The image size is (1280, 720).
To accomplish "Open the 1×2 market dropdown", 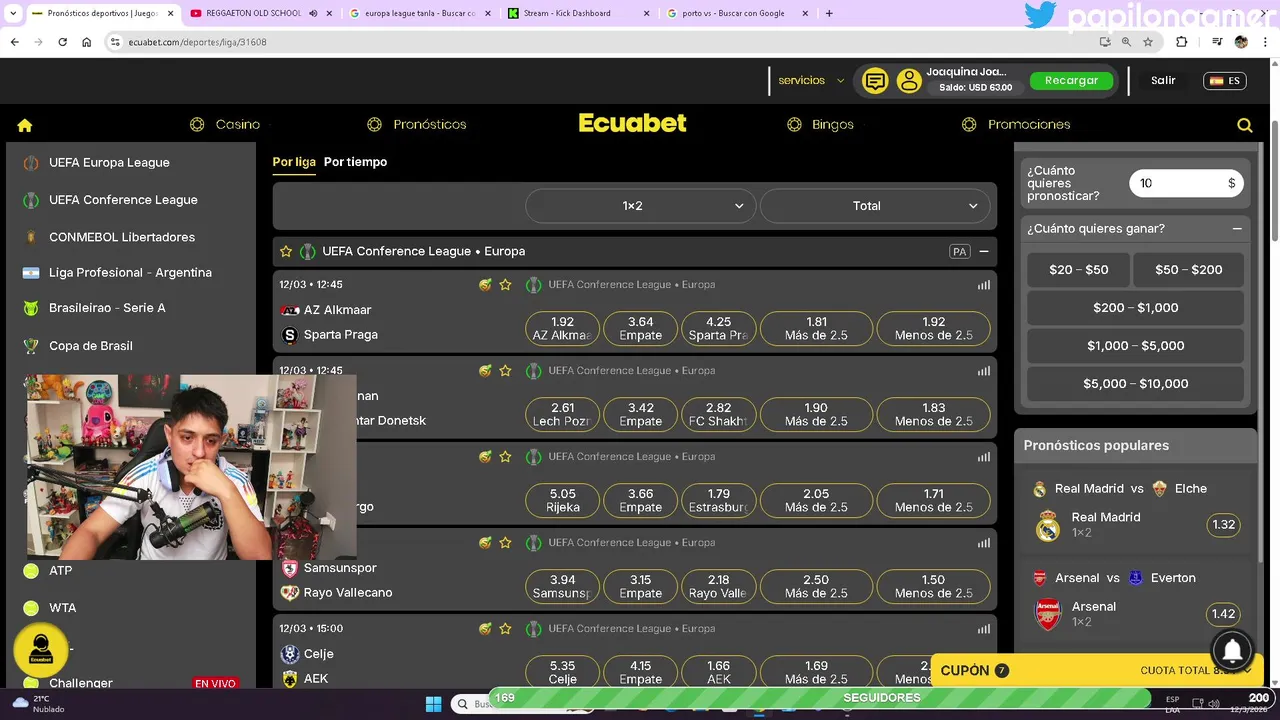I will (x=640, y=206).
